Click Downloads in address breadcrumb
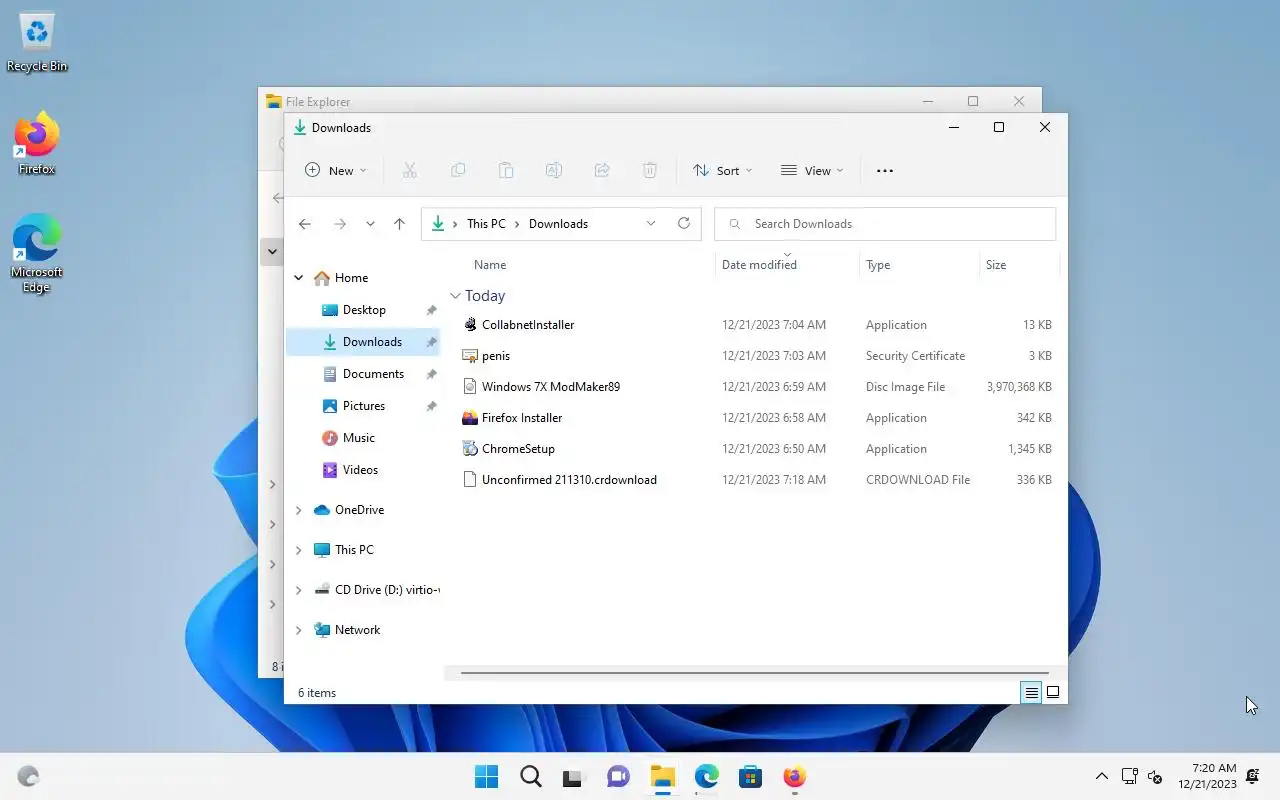 coord(558,224)
